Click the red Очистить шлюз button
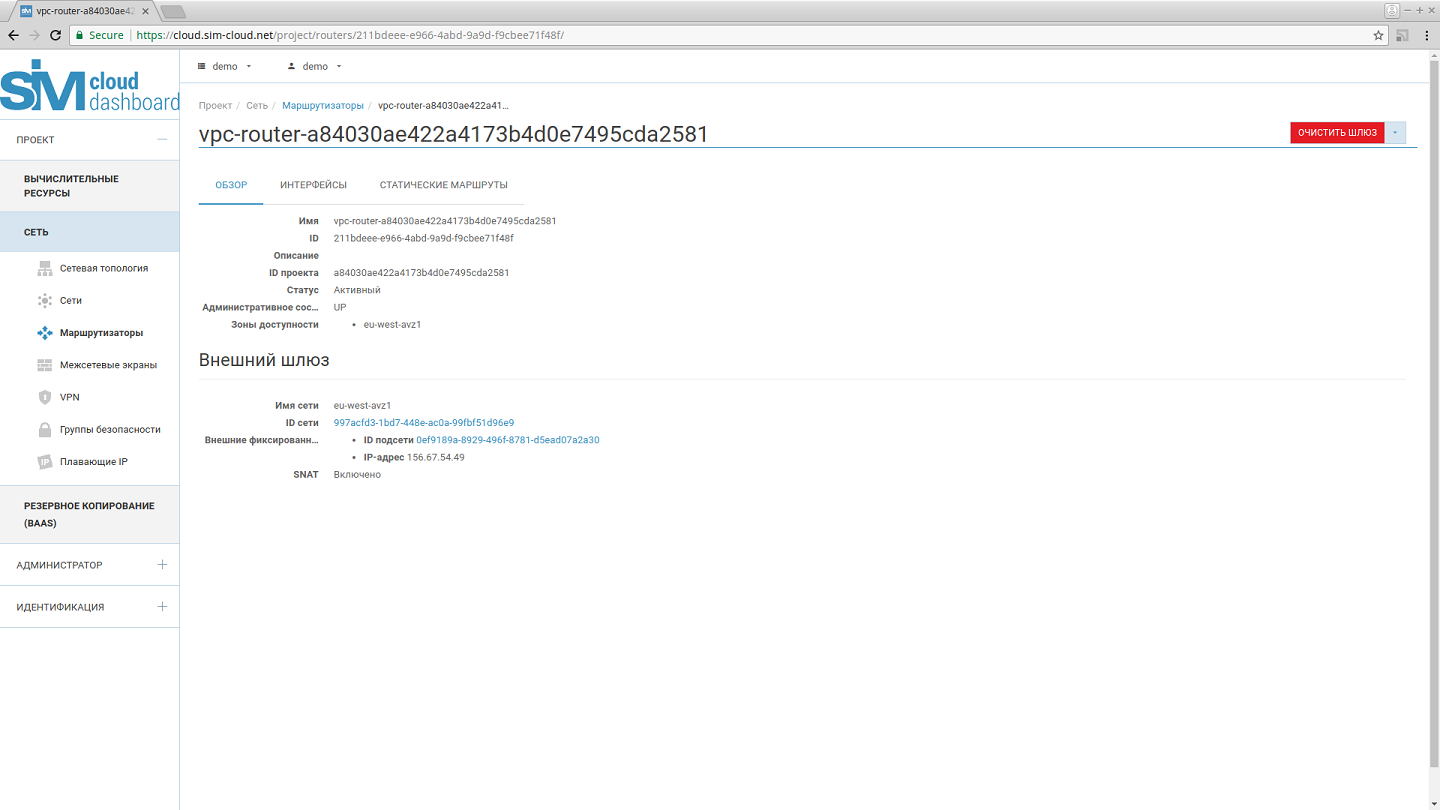The image size is (1440, 810). coord(1336,133)
